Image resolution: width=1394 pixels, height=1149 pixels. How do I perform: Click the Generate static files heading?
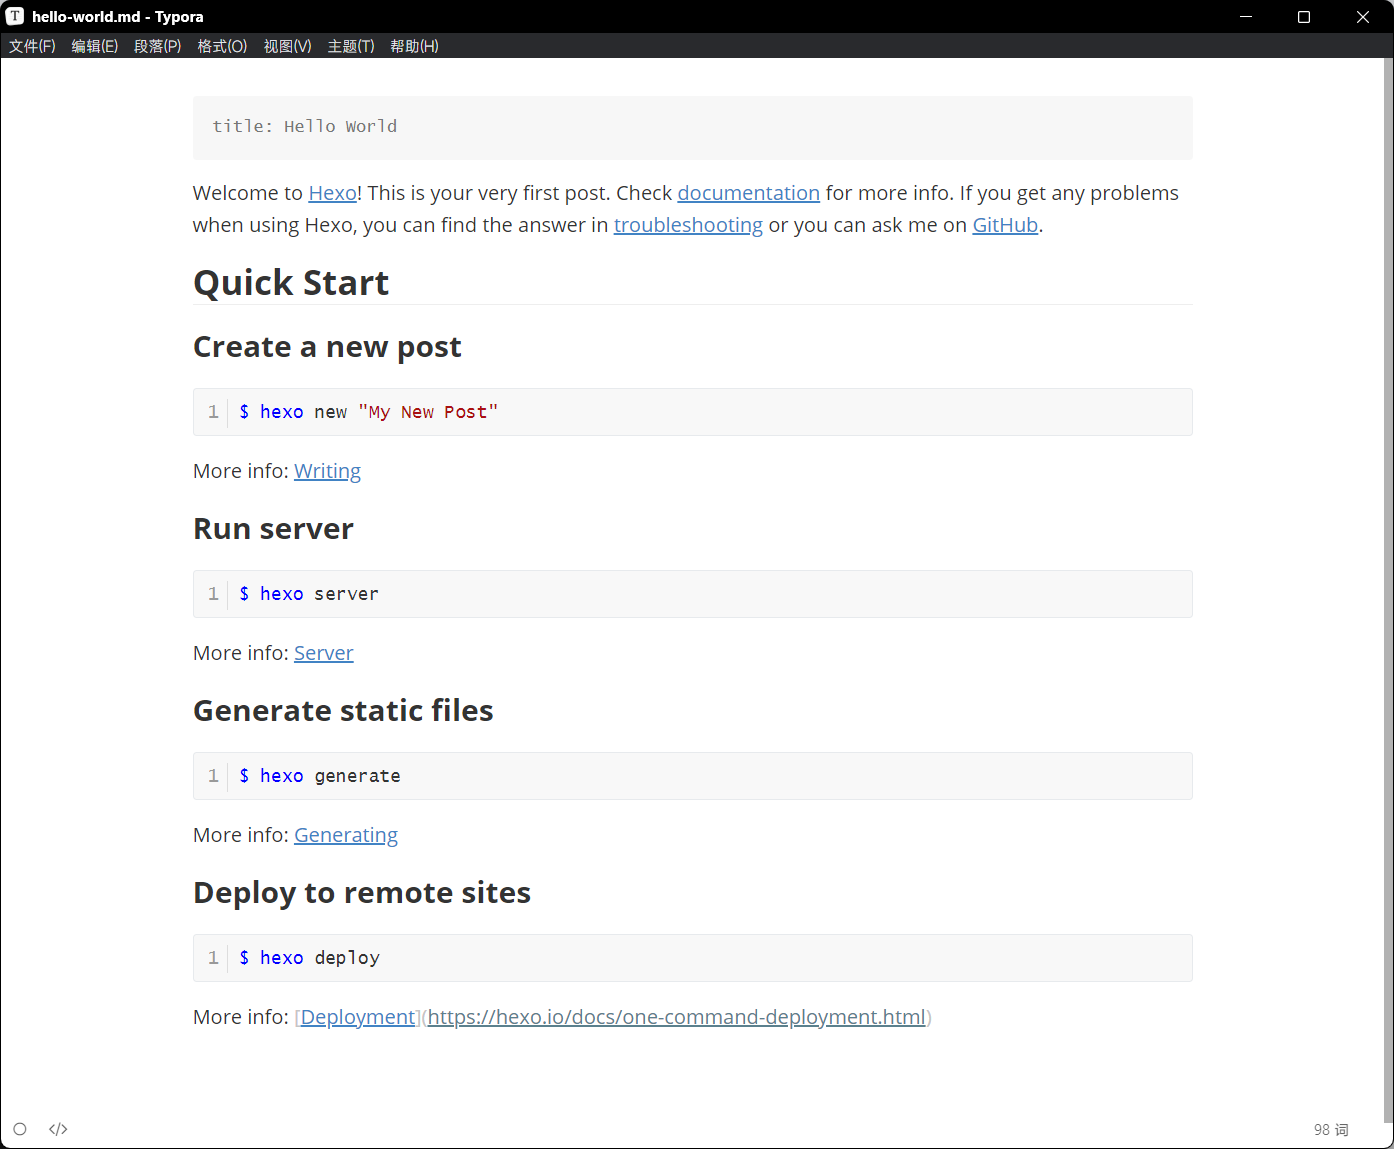(x=343, y=711)
